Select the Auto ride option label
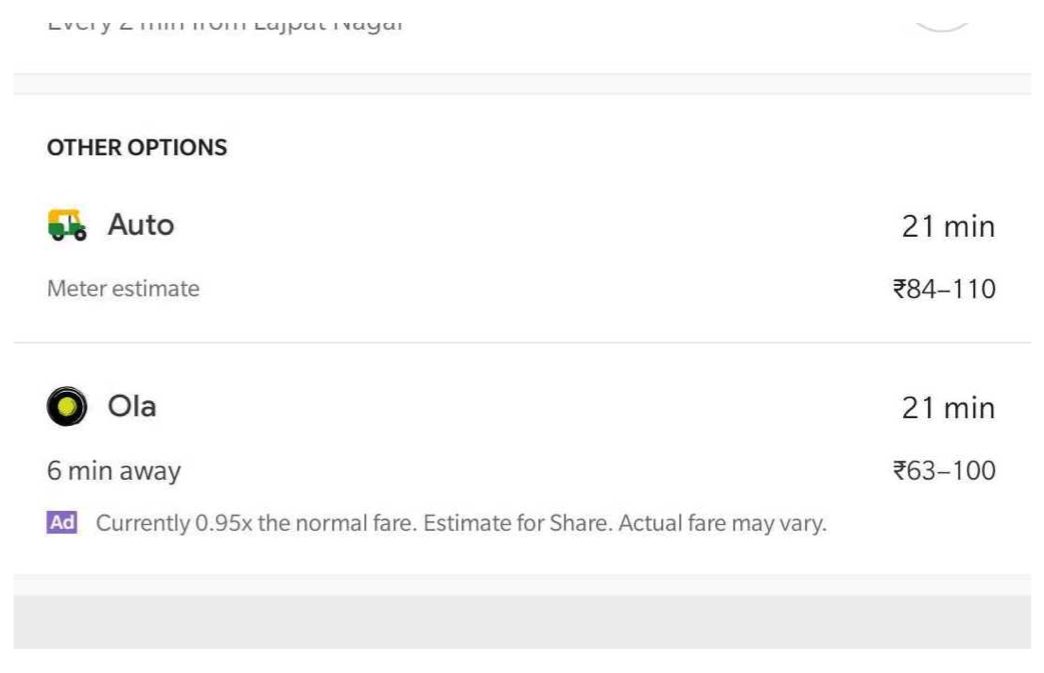This screenshot has width=1044, height=673. (x=141, y=225)
